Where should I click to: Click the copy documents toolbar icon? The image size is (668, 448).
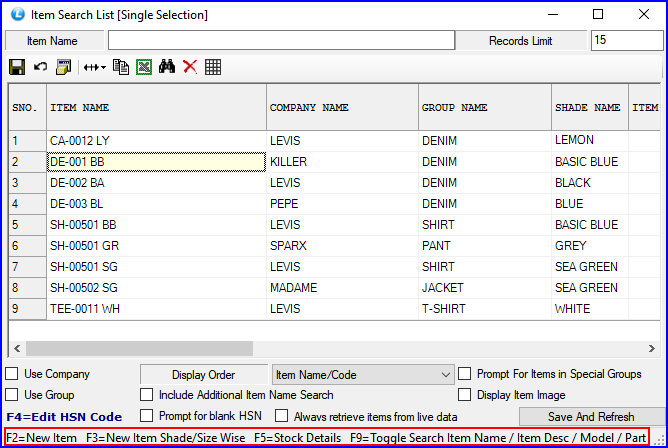pyautogui.click(x=121, y=67)
